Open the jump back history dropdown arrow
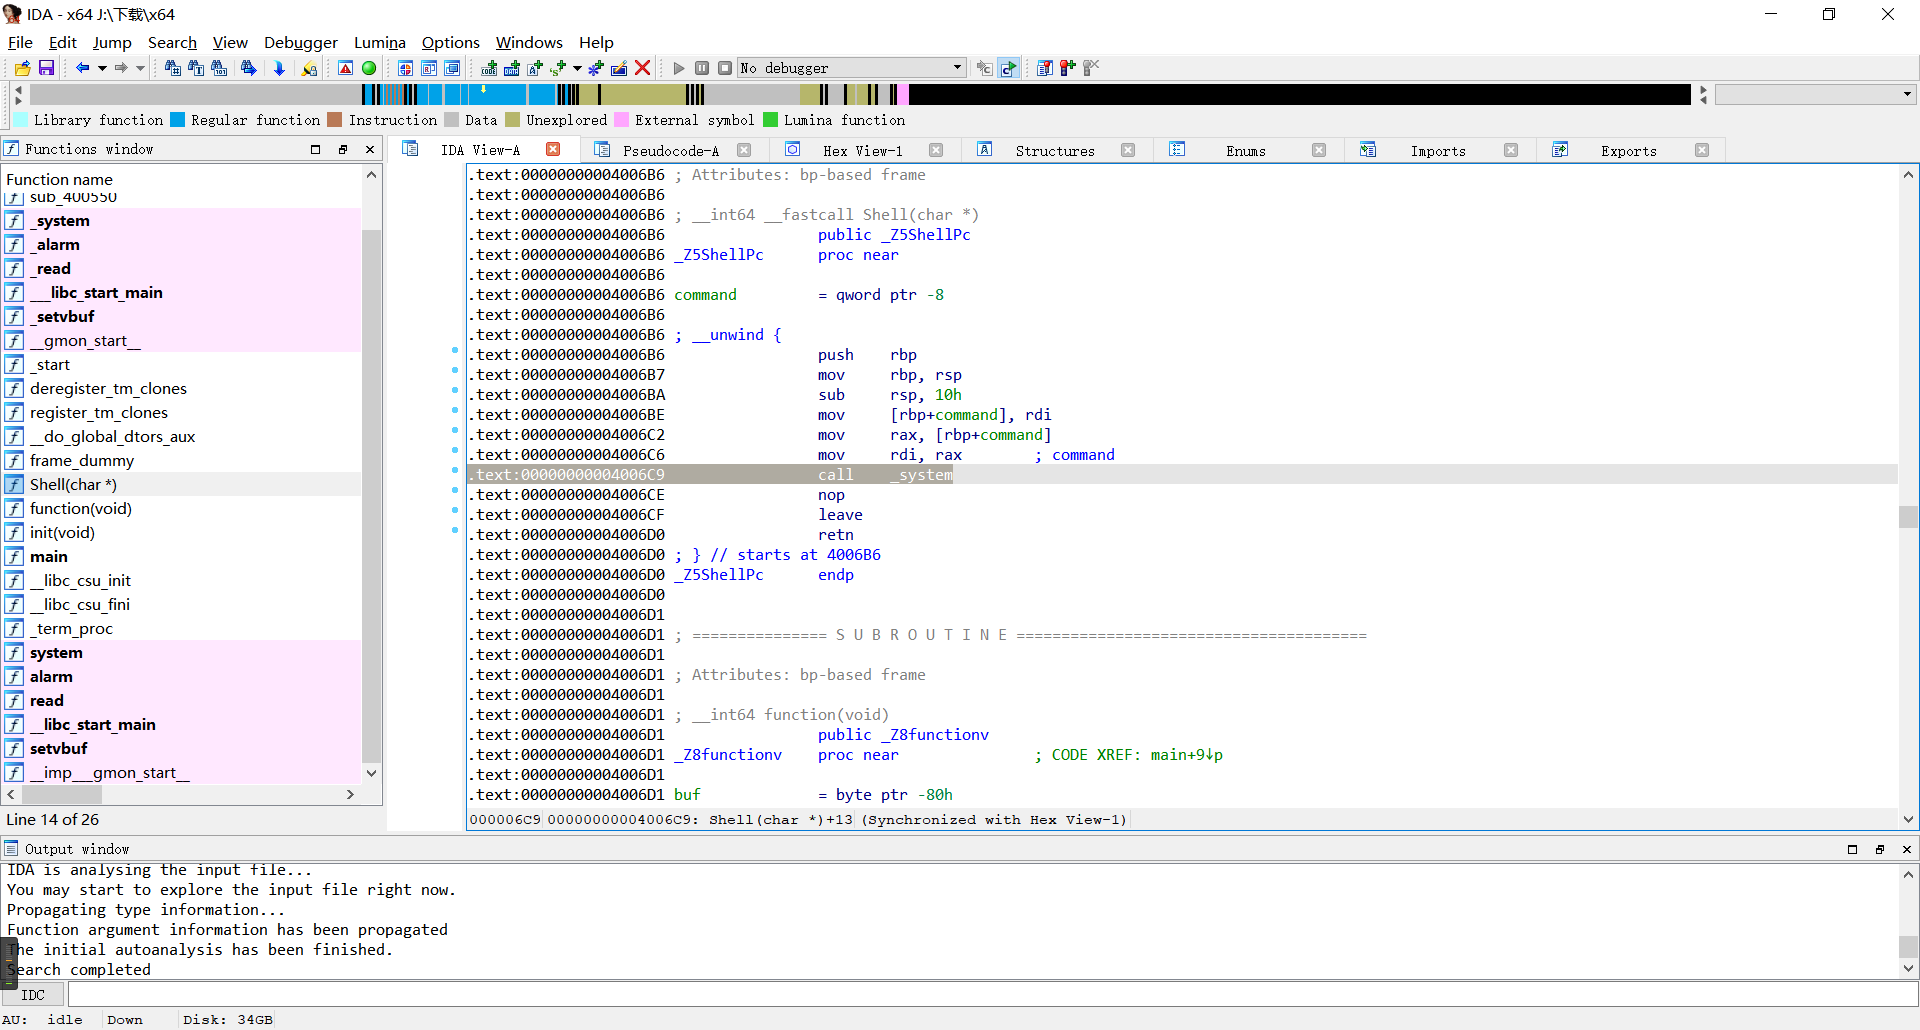This screenshot has height=1030, width=1920. pyautogui.click(x=102, y=68)
